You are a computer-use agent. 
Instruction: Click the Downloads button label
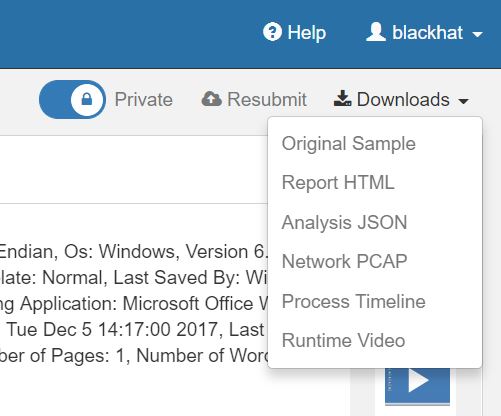coord(403,99)
